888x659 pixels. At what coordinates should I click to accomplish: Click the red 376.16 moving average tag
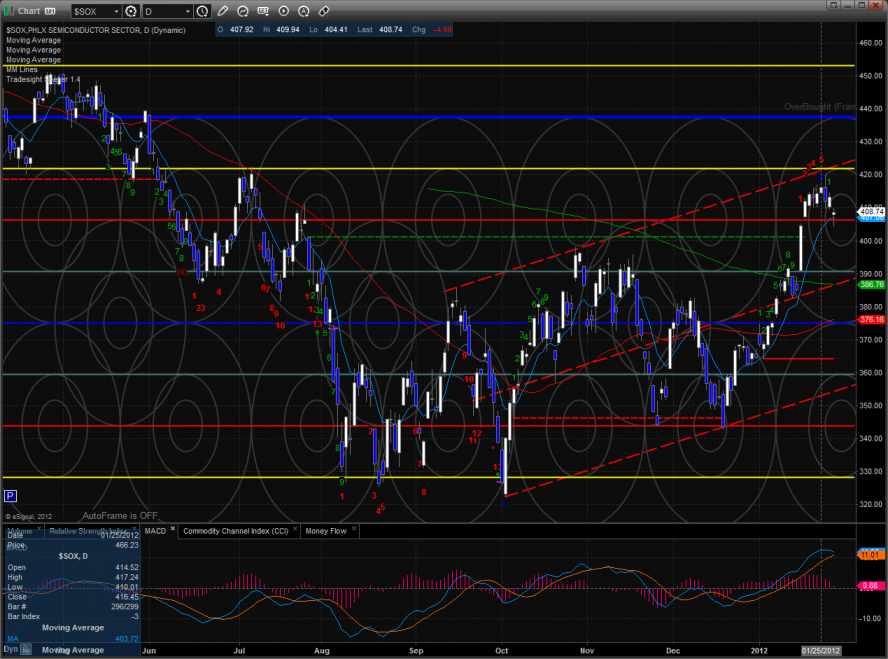pos(872,319)
